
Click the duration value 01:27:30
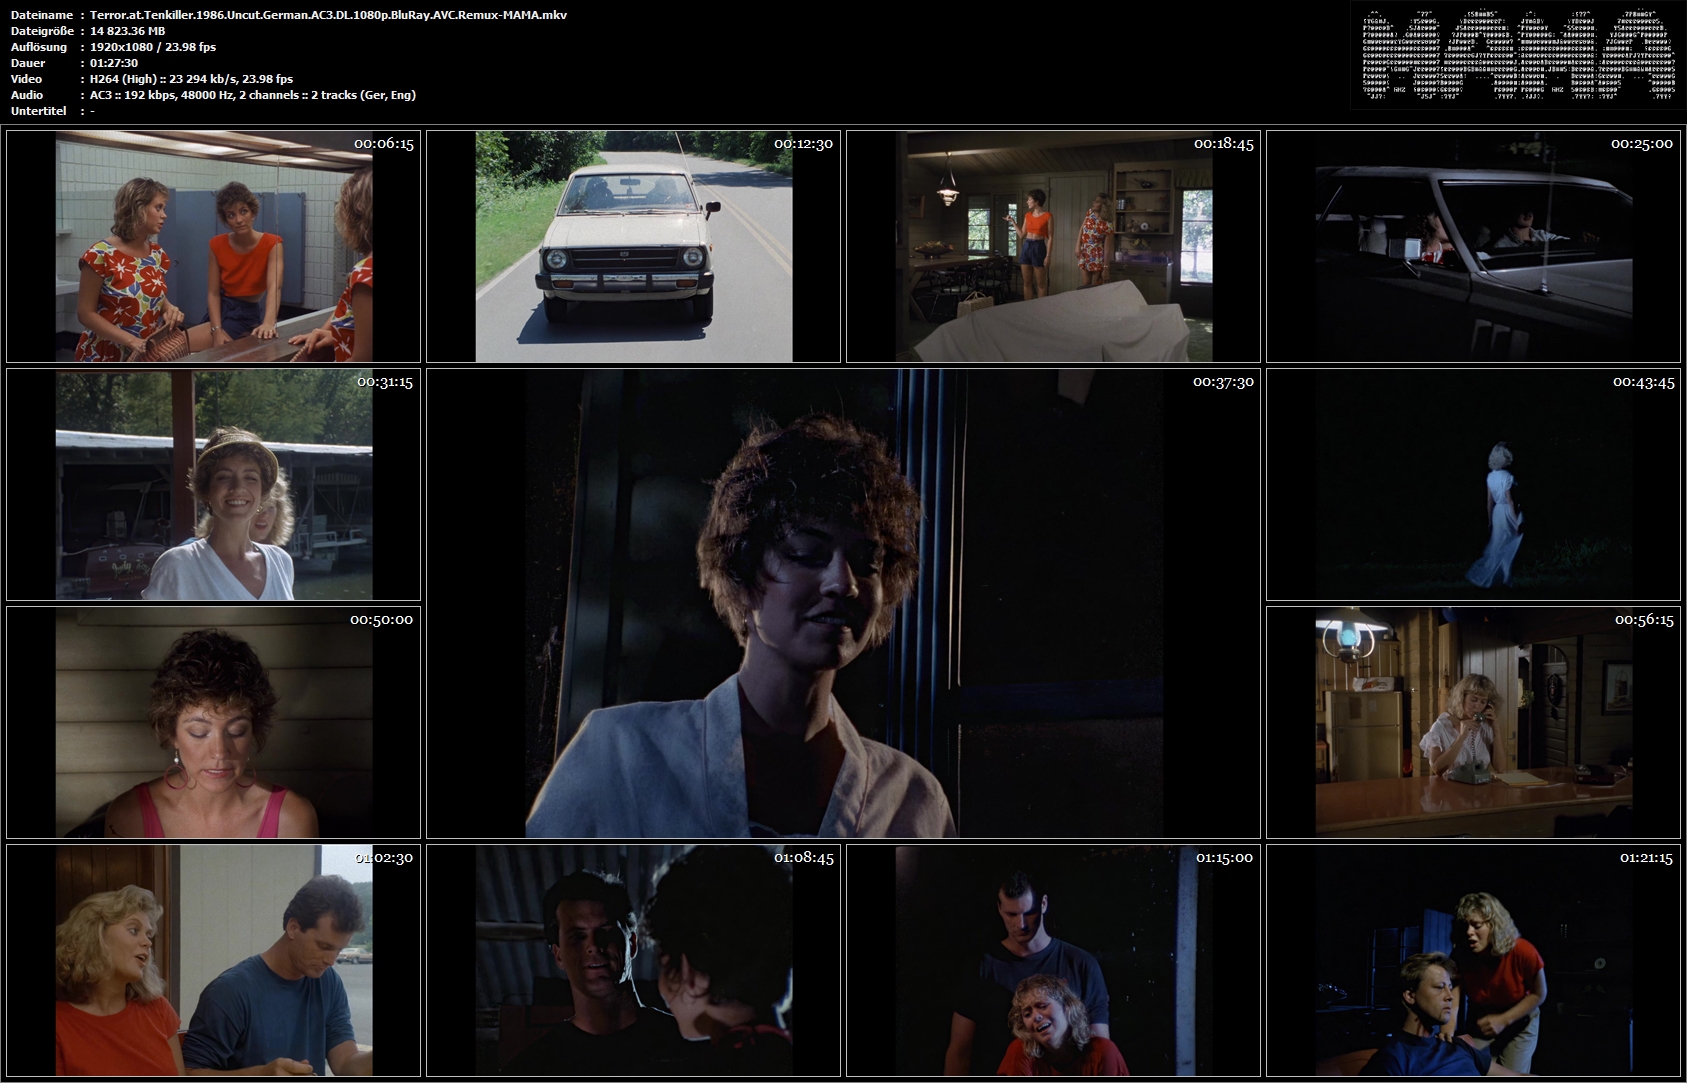pyautogui.click(x=114, y=63)
